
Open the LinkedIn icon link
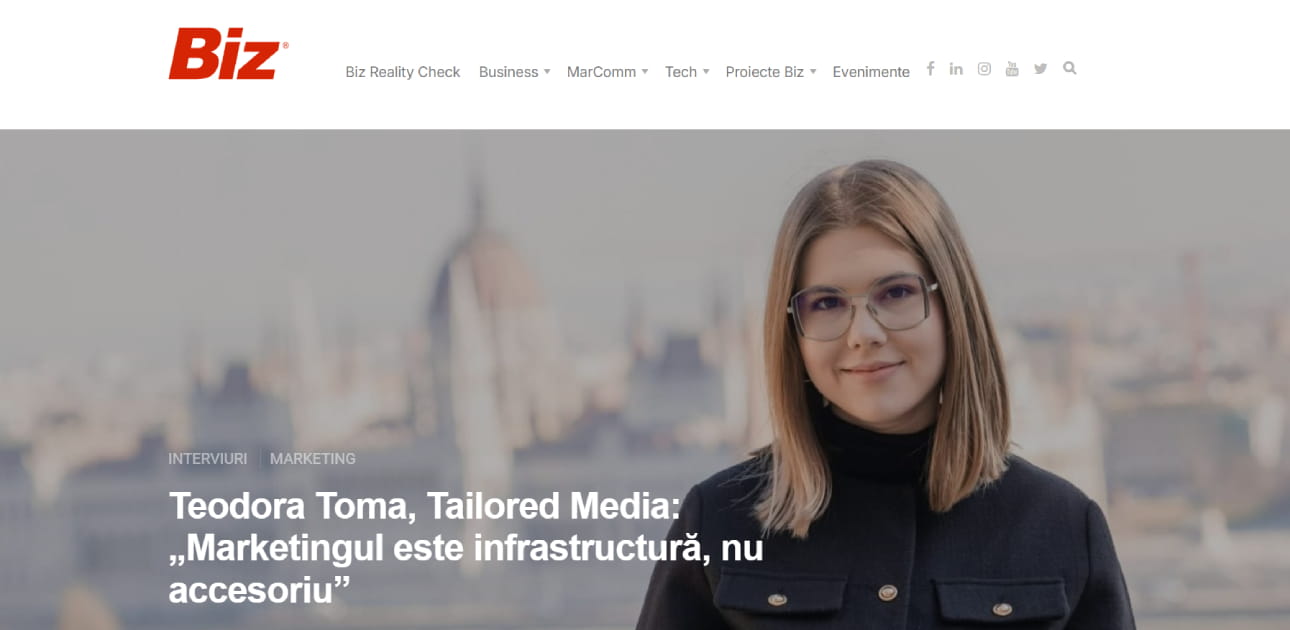point(956,69)
